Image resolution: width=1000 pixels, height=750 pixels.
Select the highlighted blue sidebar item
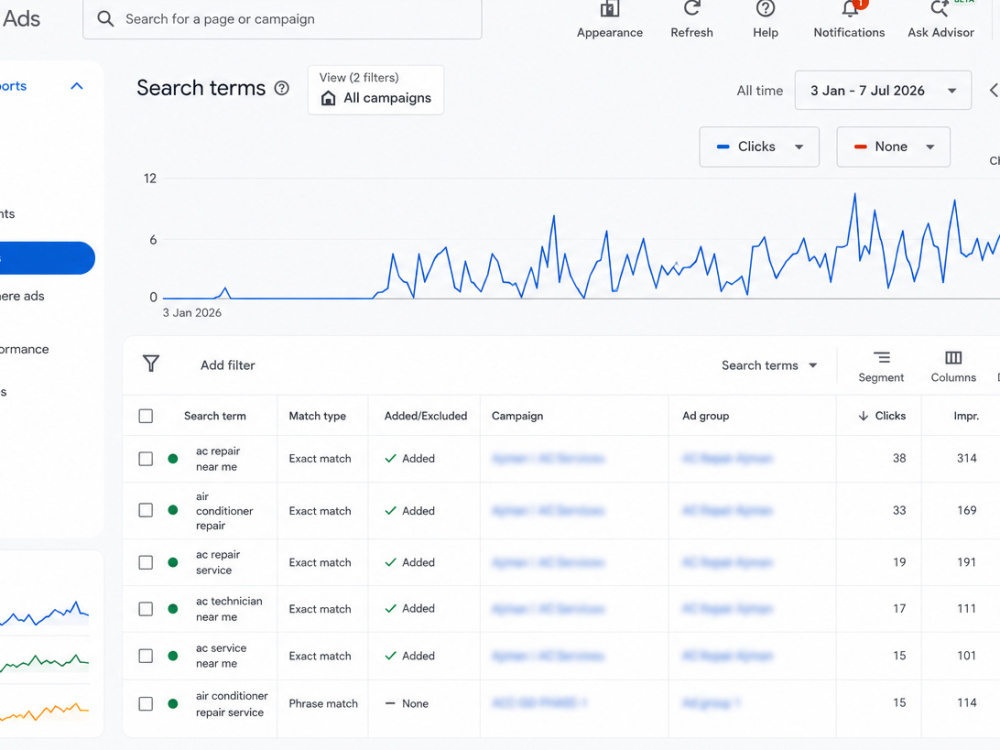click(46, 258)
